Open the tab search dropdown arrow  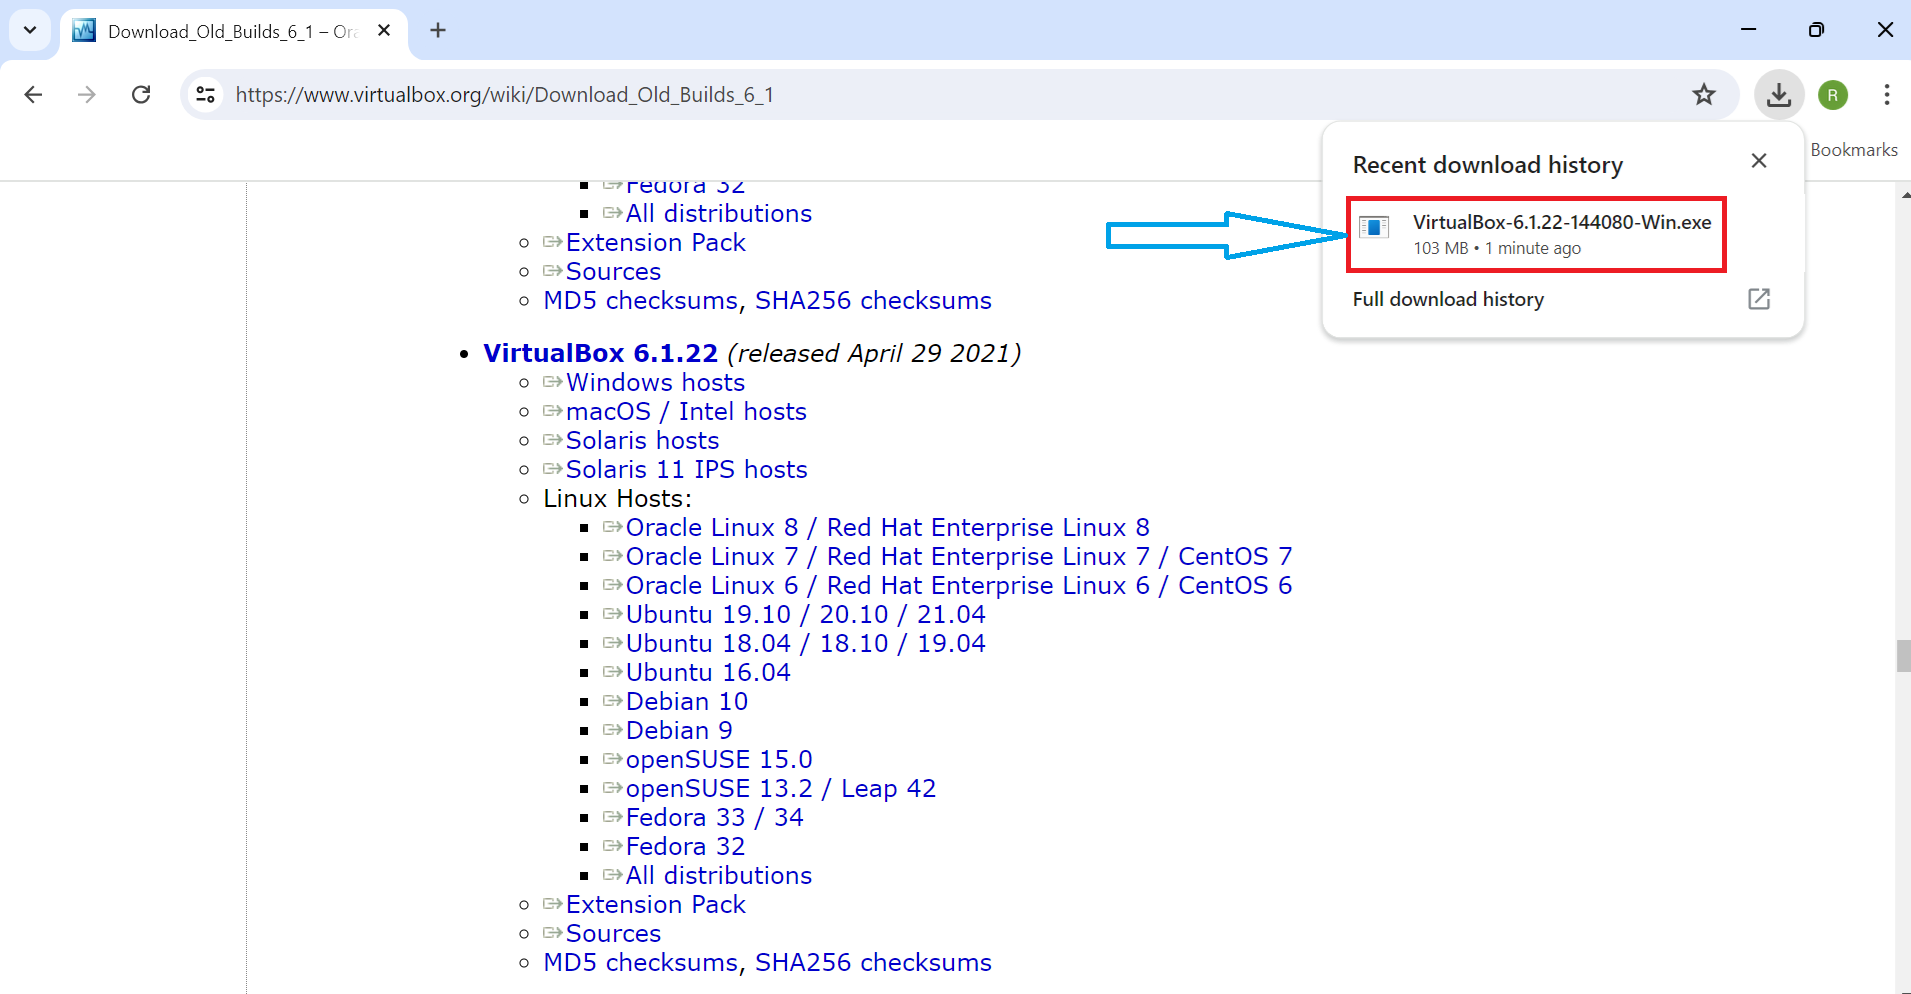[30, 30]
